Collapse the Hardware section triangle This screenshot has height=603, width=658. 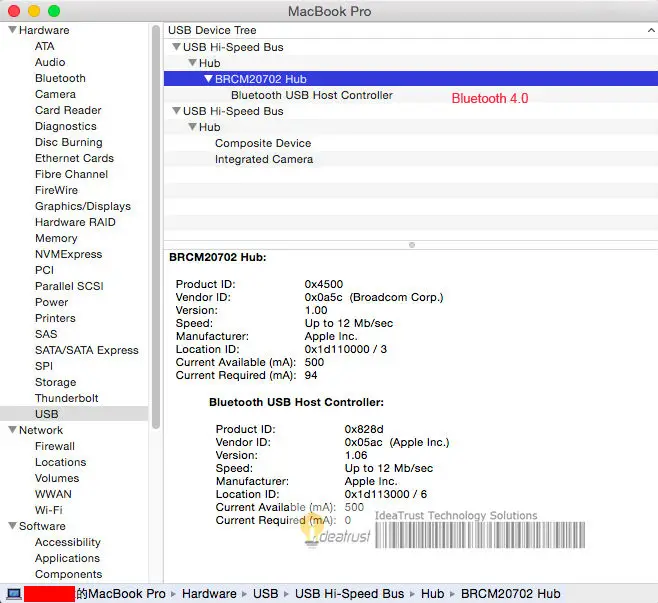(13, 30)
